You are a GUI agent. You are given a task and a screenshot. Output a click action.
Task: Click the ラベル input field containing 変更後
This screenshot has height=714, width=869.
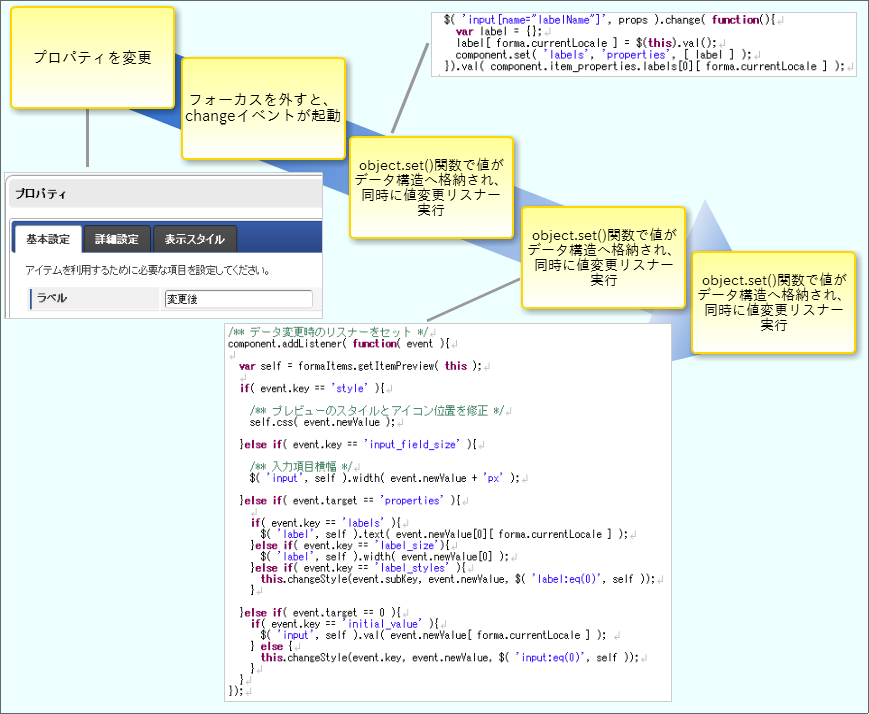(238, 299)
